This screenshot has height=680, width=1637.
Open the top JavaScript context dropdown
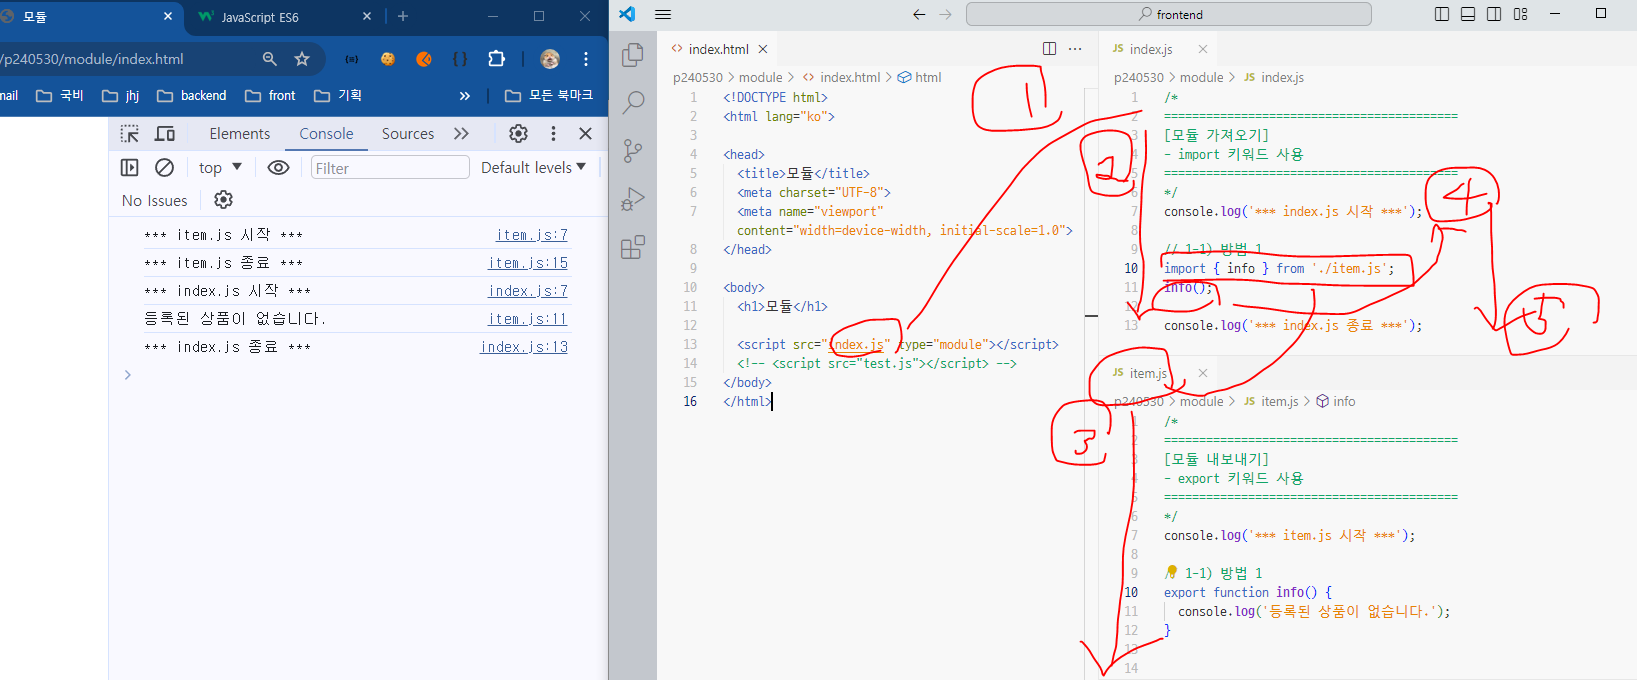click(x=220, y=167)
